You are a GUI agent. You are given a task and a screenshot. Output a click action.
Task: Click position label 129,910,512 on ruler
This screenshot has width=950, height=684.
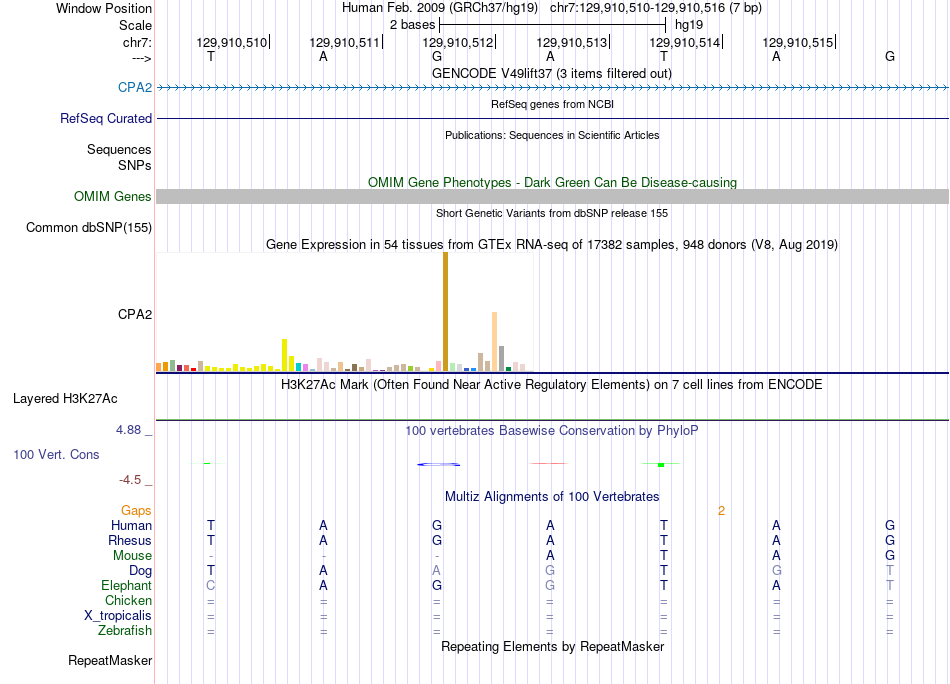457,42
